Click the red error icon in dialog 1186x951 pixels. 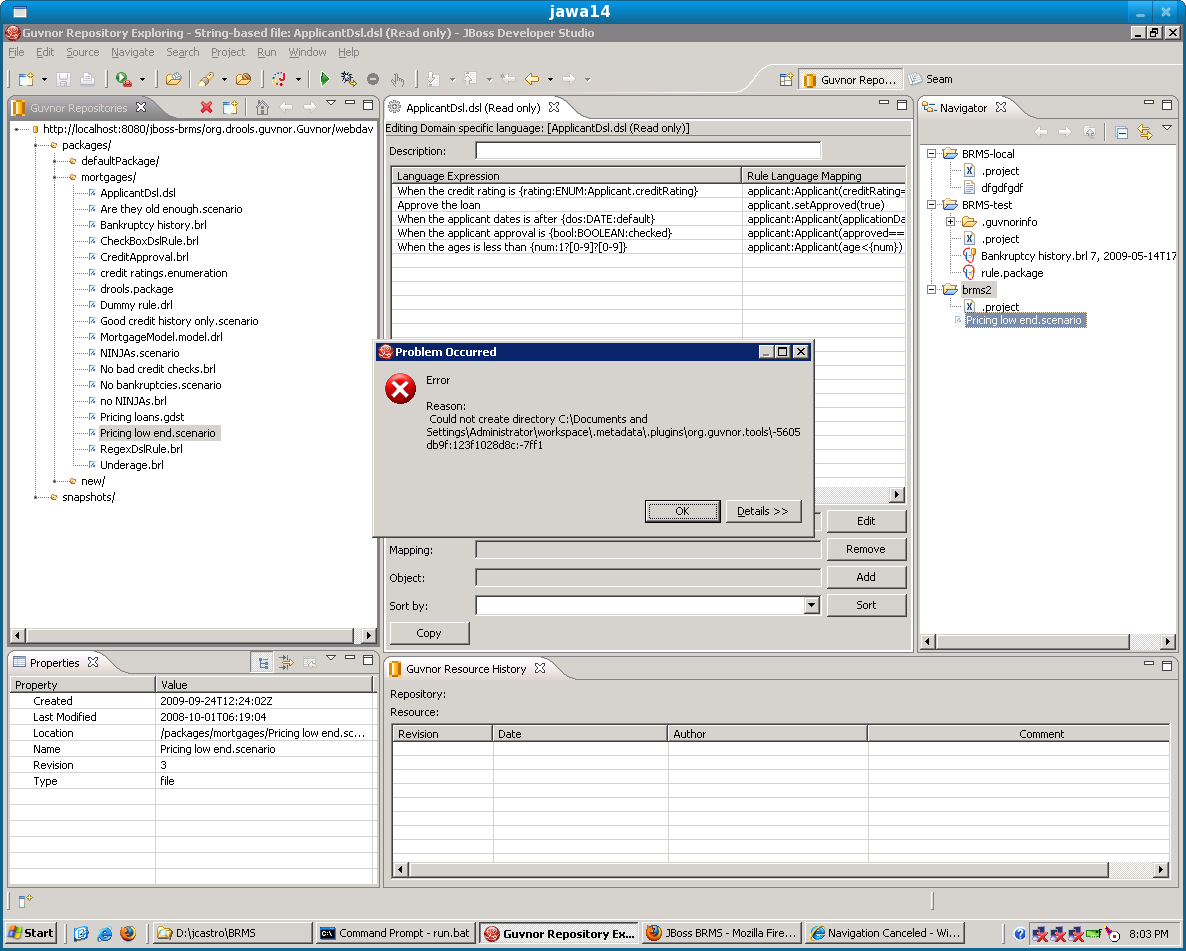click(x=401, y=389)
